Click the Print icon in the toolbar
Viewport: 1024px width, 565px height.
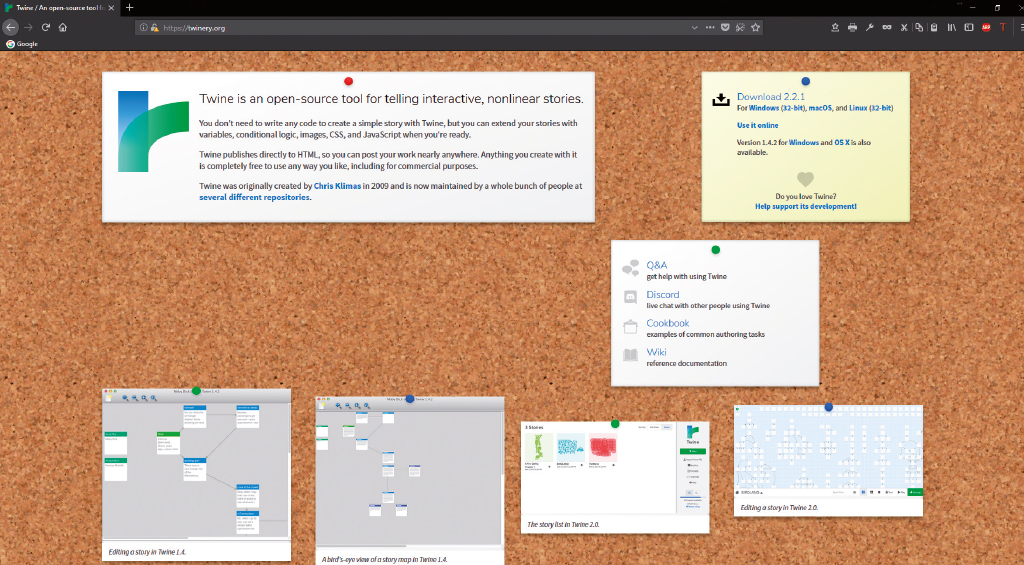pos(852,27)
